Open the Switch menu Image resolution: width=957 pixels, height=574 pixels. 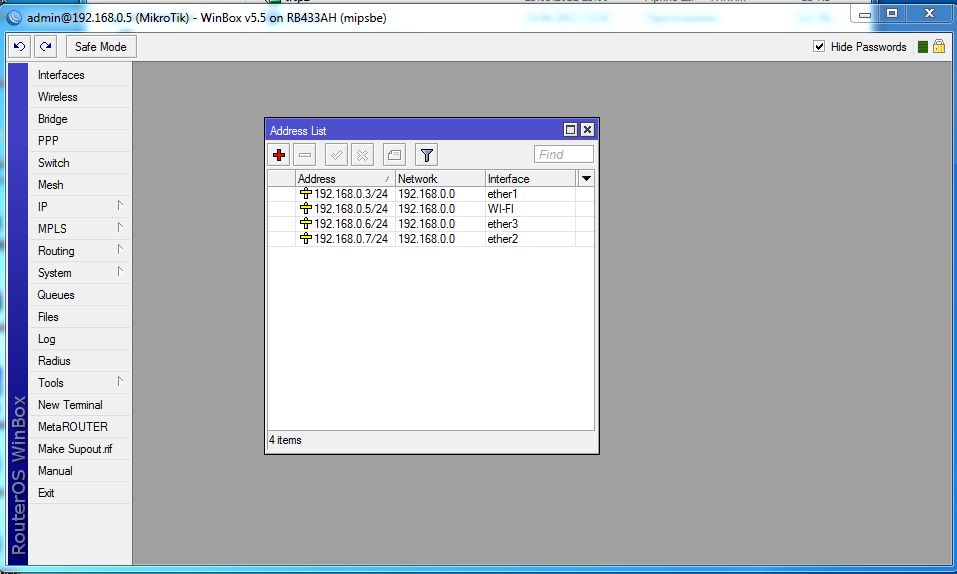tap(80, 162)
